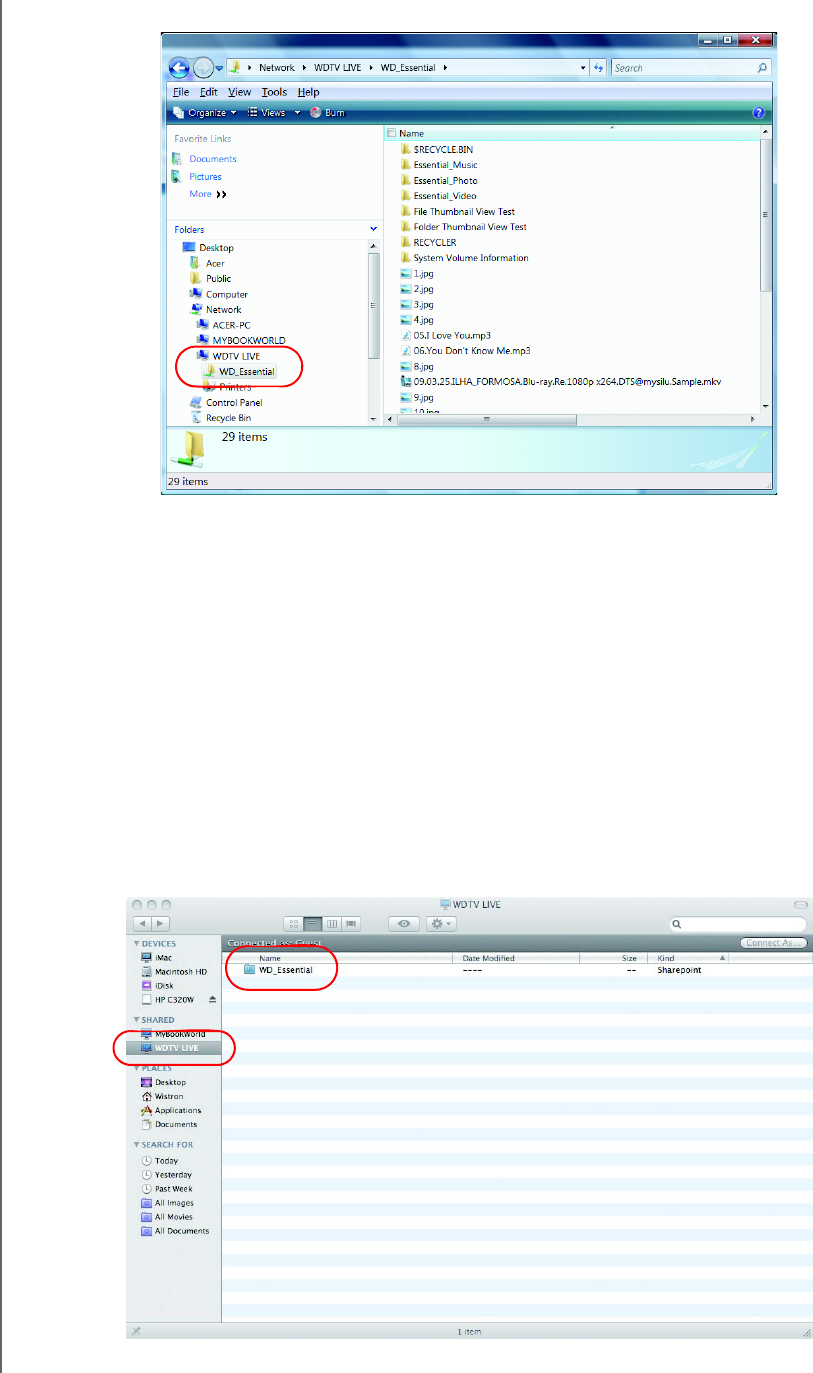
Task: Select the Essential_Music folder
Action: coord(438,165)
